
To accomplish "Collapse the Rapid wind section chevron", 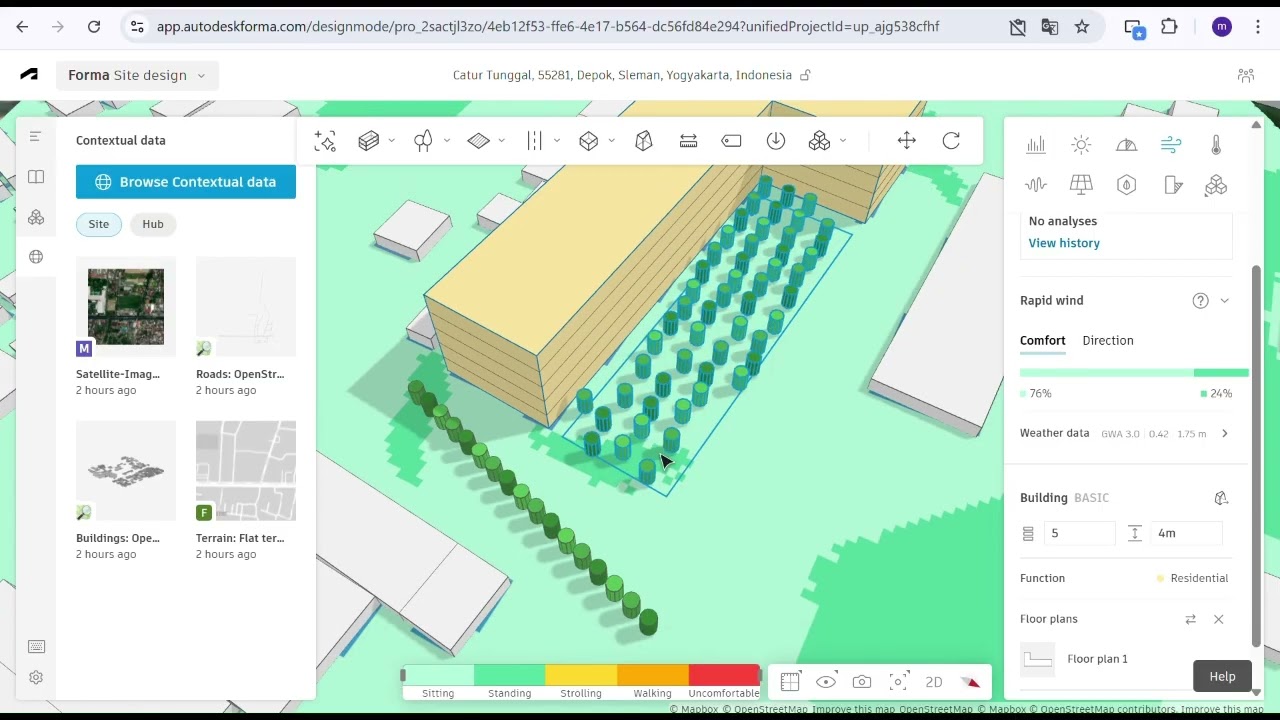I will click(x=1224, y=301).
